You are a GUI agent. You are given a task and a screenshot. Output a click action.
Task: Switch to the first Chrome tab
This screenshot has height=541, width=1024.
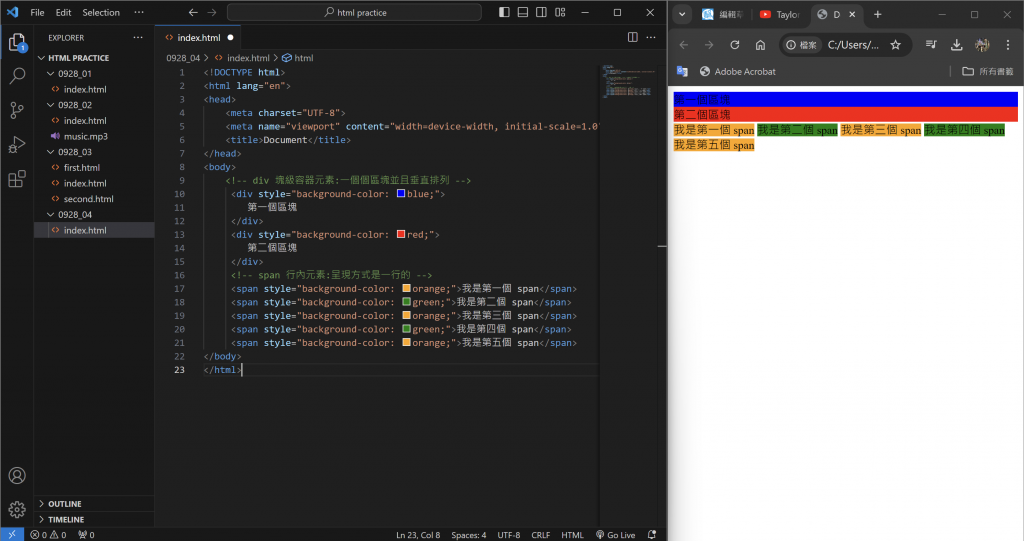coord(722,14)
